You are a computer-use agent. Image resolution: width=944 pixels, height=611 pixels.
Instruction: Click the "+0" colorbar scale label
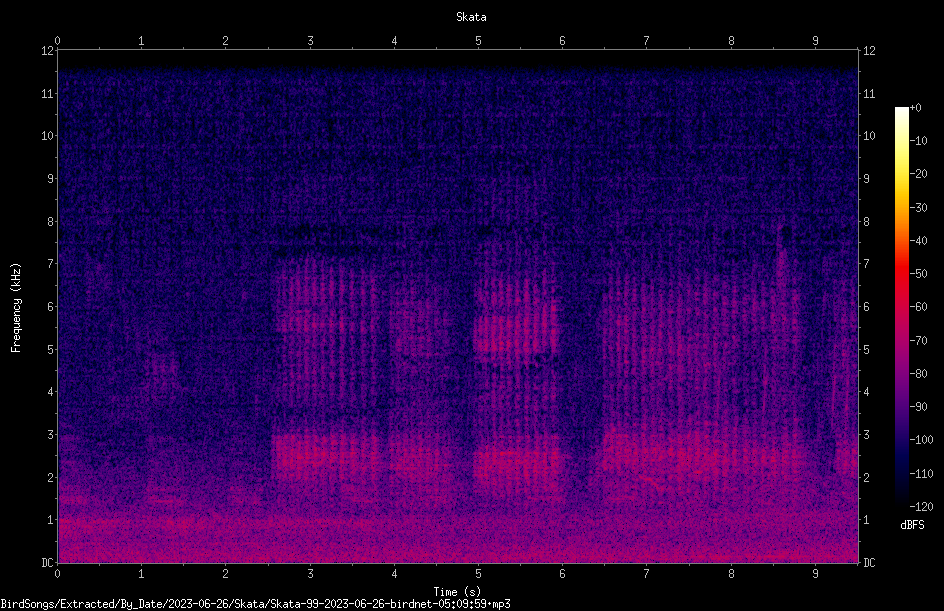tap(915, 108)
